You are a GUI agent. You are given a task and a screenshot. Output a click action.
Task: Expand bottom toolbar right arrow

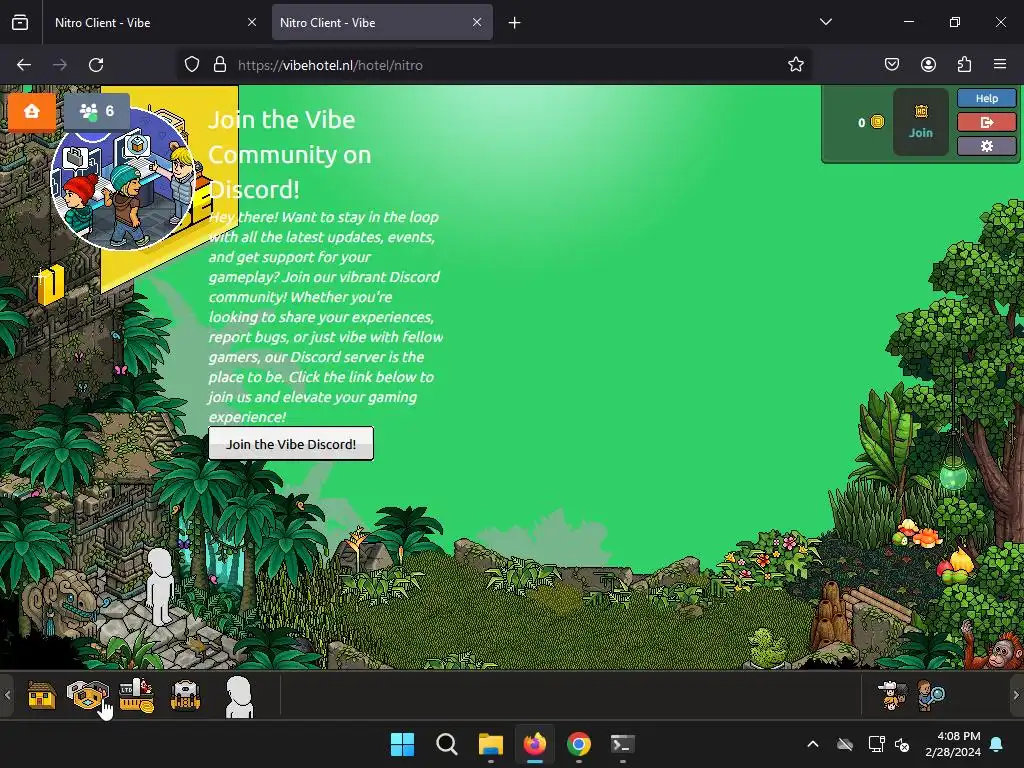point(1016,696)
